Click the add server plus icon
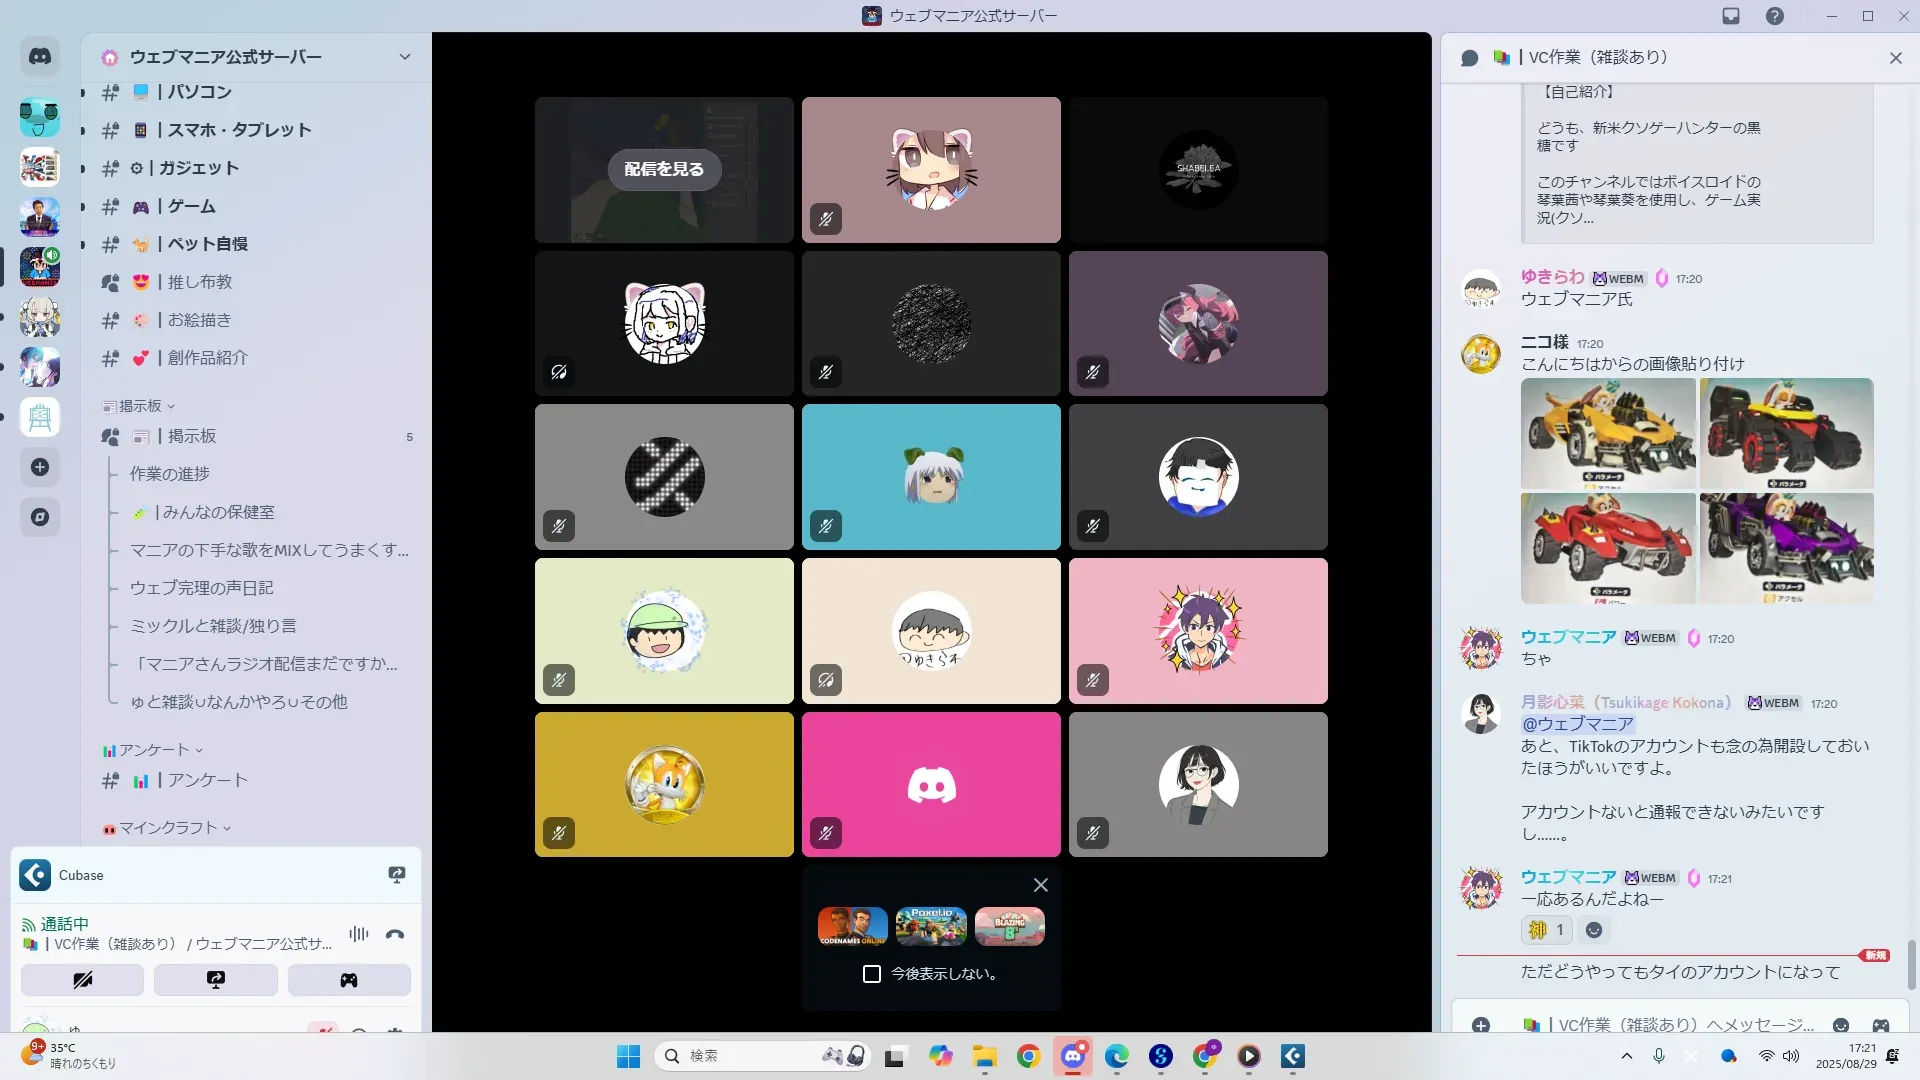Screen dimensions: 1920x1080 pyautogui.click(x=40, y=467)
